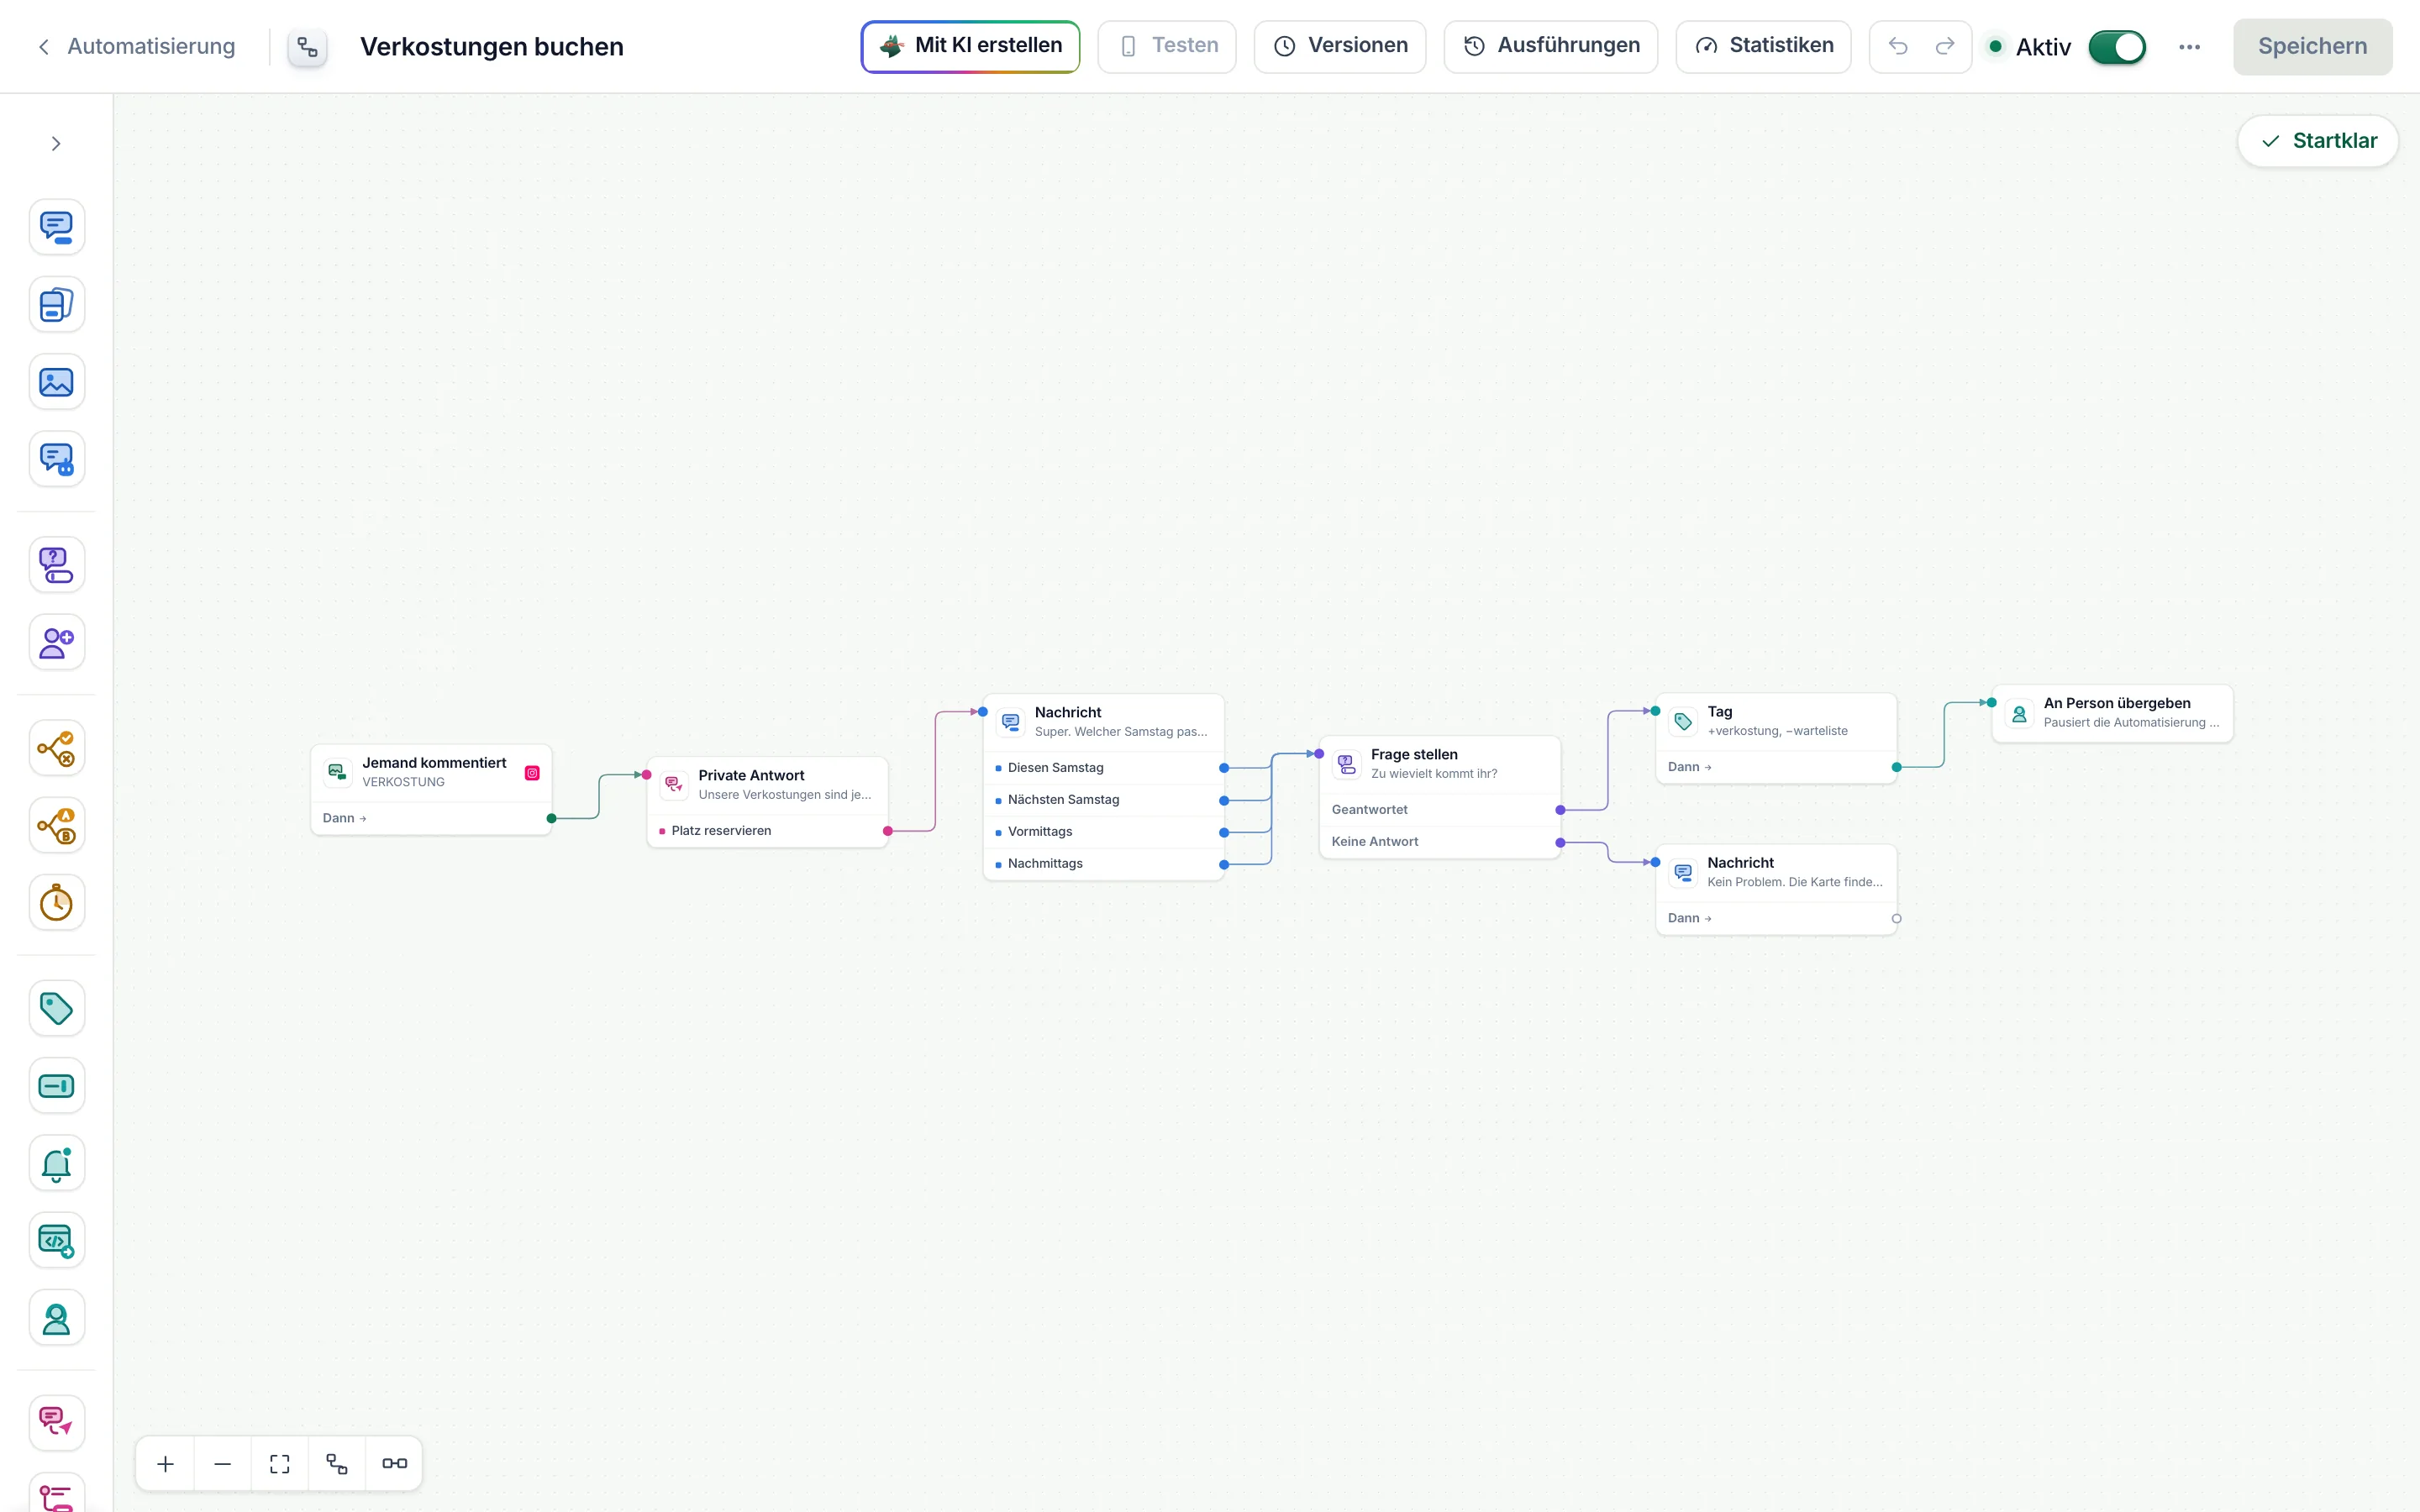
Task: Select the An Person übergeben node
Action: 2112,713
